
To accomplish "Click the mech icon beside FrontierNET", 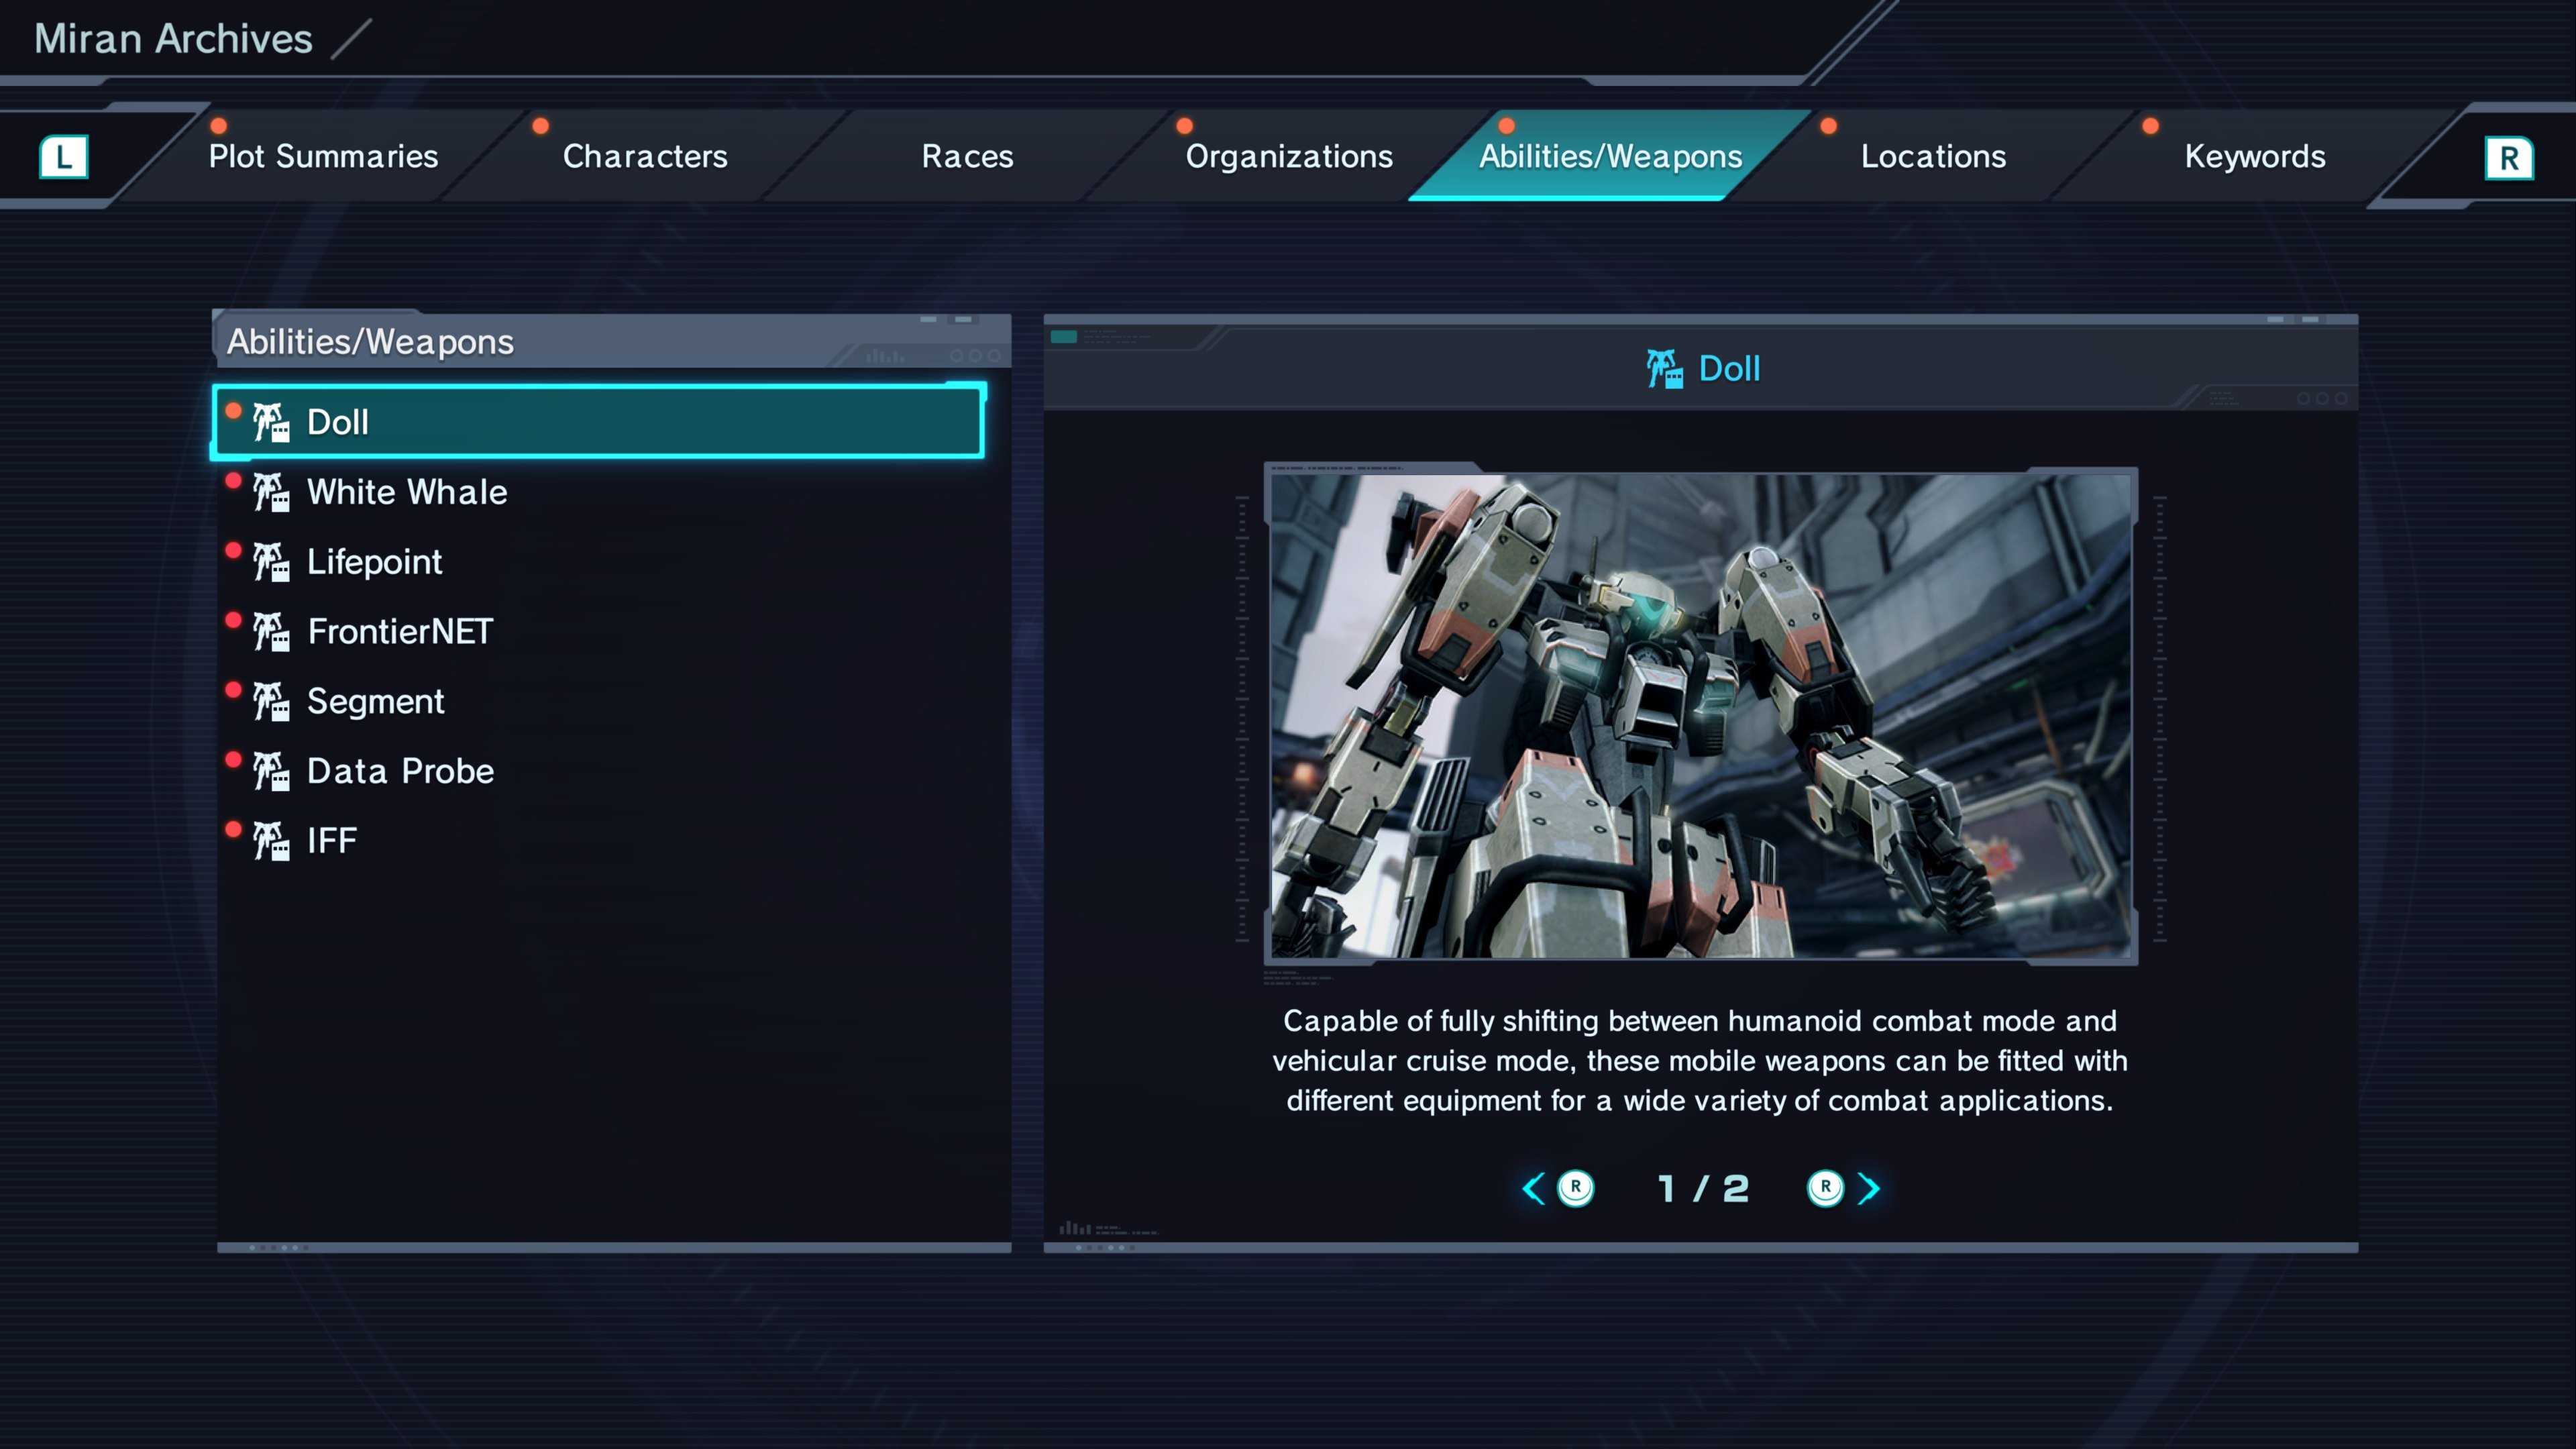I will pos(271,632).
